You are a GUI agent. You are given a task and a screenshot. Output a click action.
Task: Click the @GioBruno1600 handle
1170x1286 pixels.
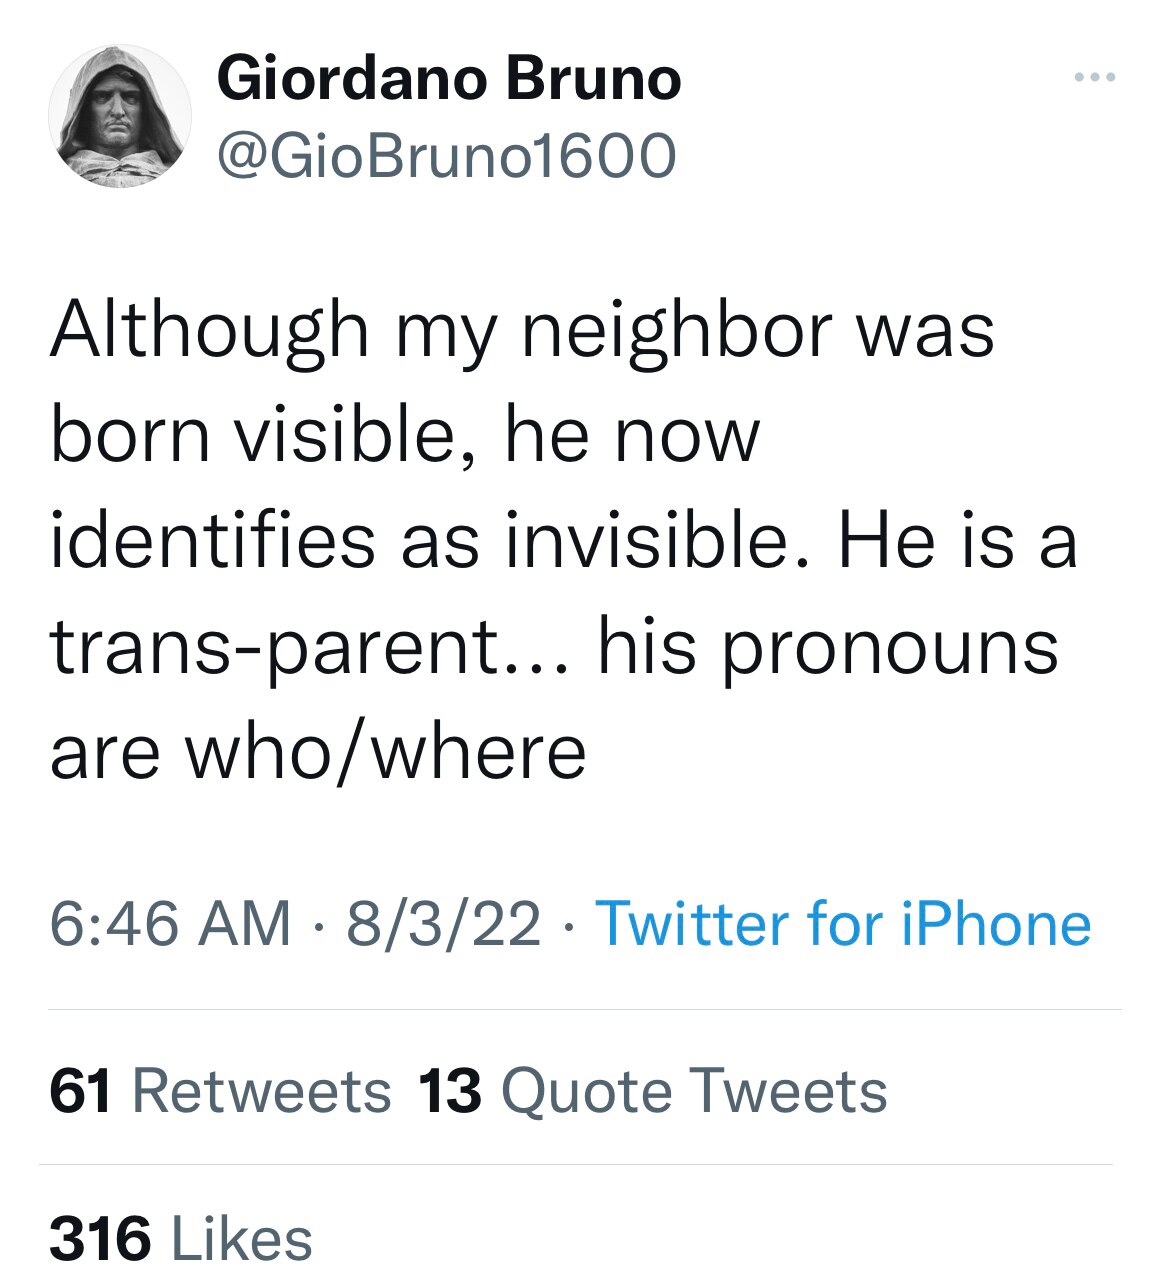446,155
